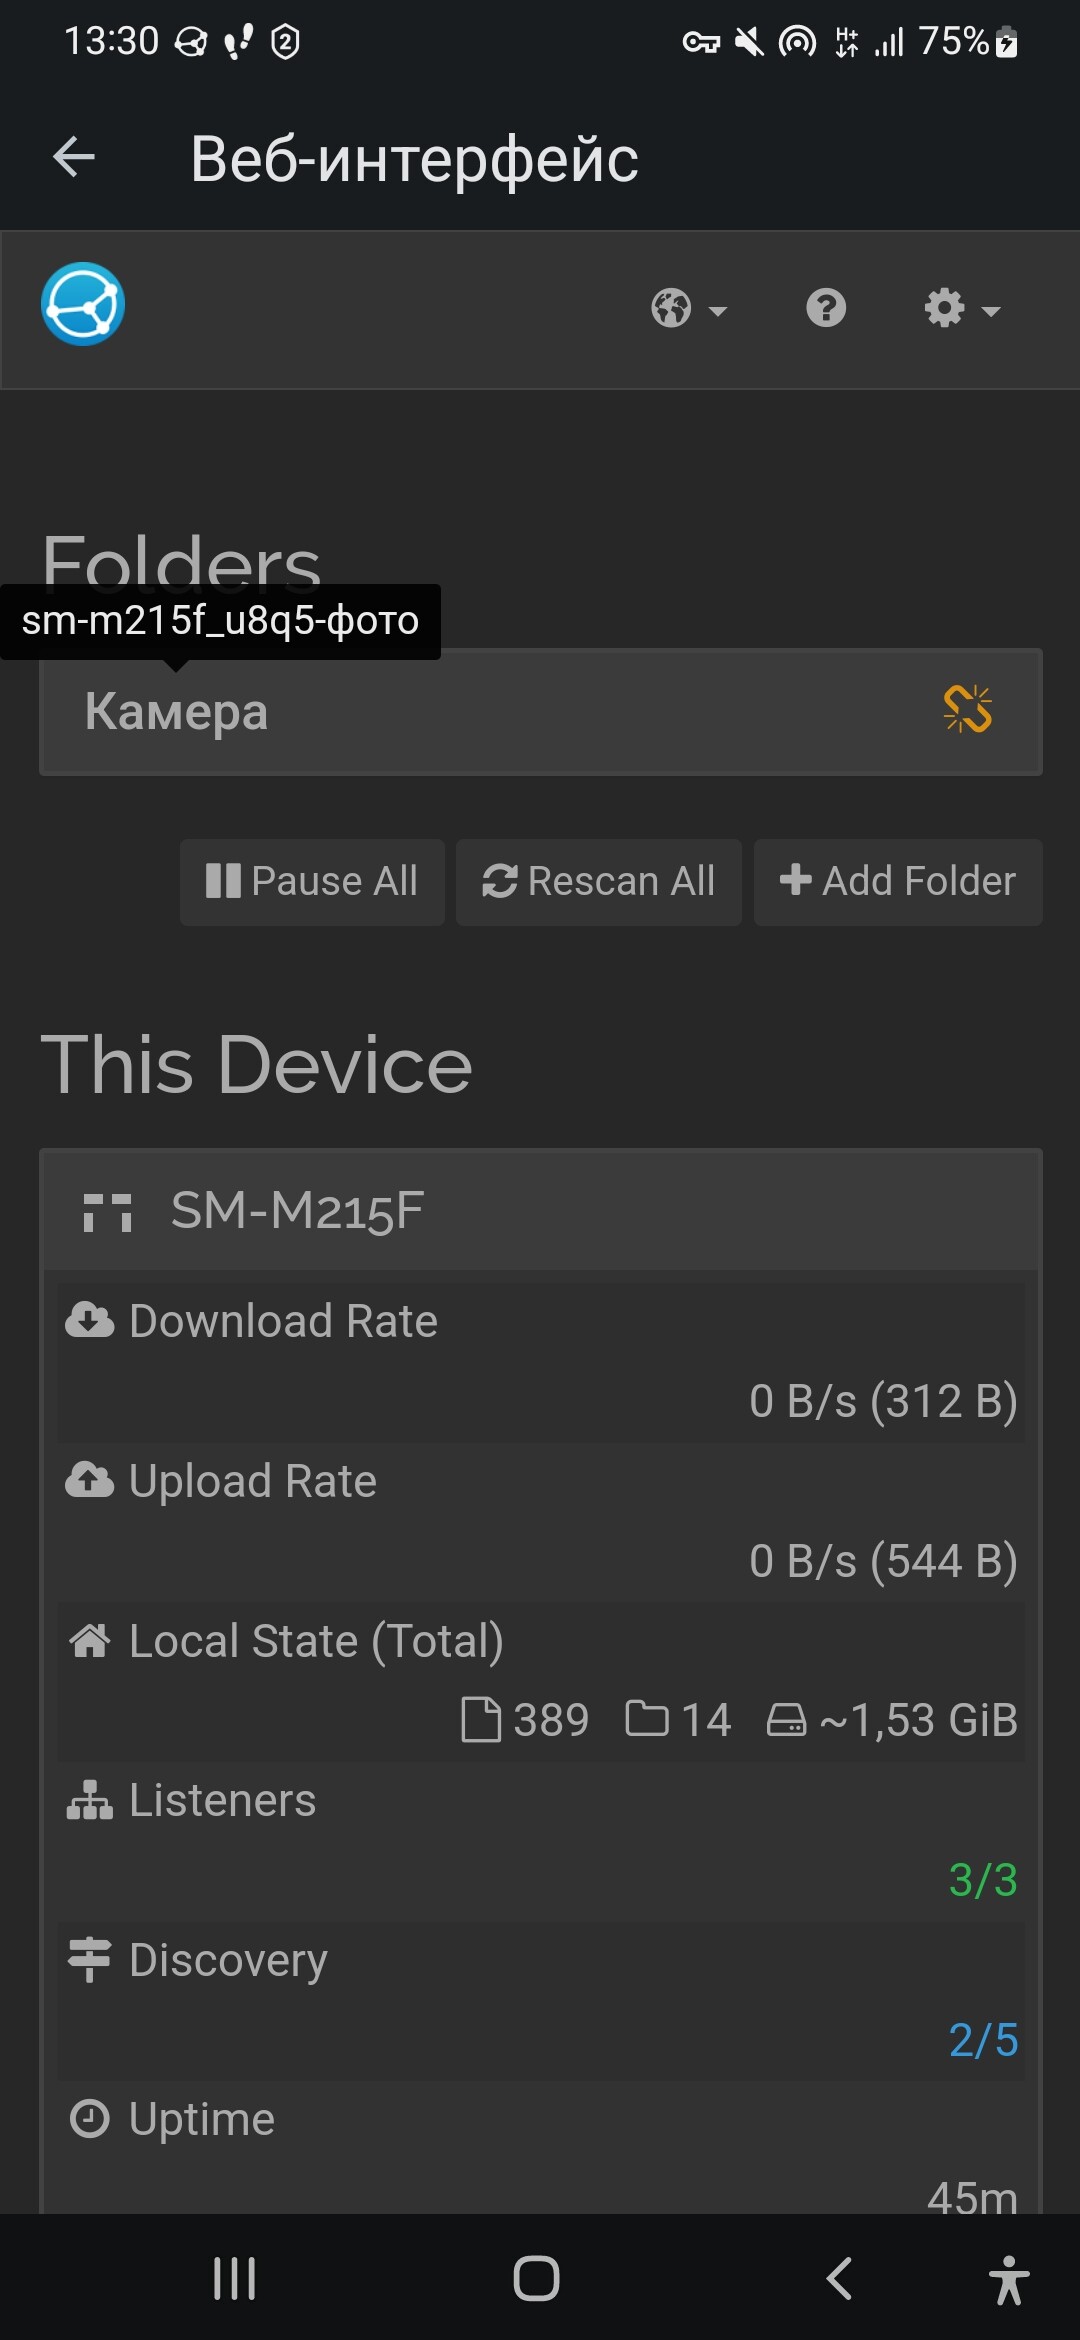The height and width of the screenshot is (2340, 1080).
Task: Open the language globe dropdown
Action: (688, 309)
